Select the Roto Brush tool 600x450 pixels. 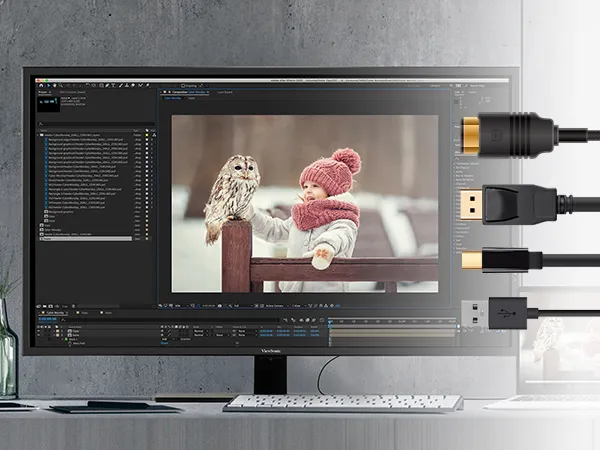pyautogui.click(x=140, y=85)
